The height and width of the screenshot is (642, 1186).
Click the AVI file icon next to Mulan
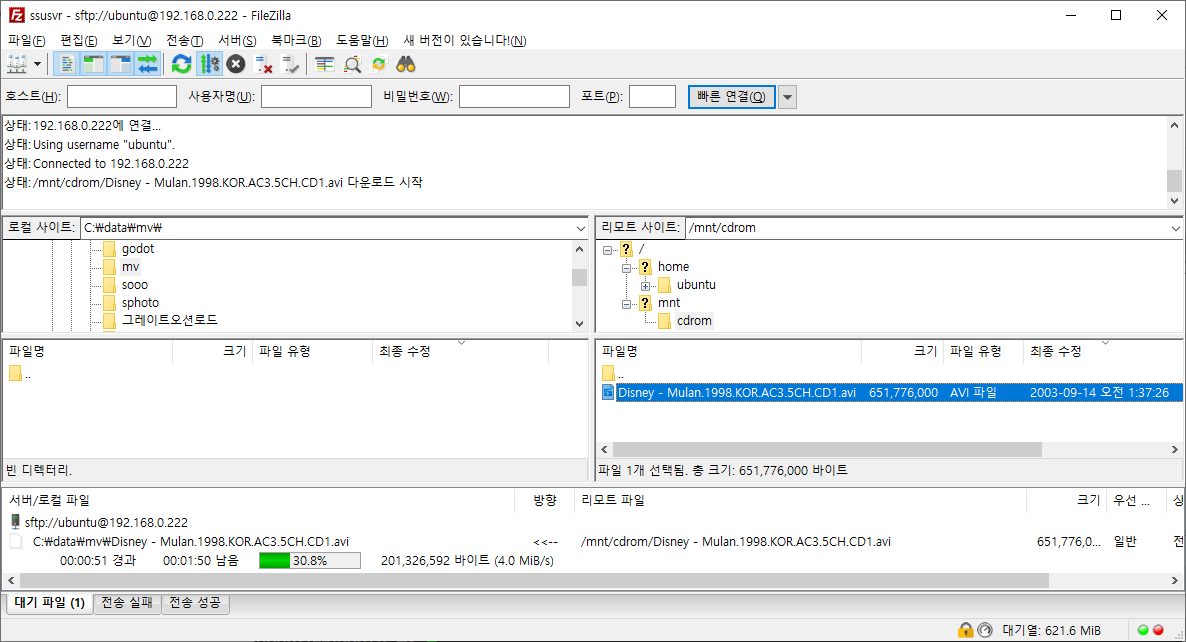click(608, 392)
